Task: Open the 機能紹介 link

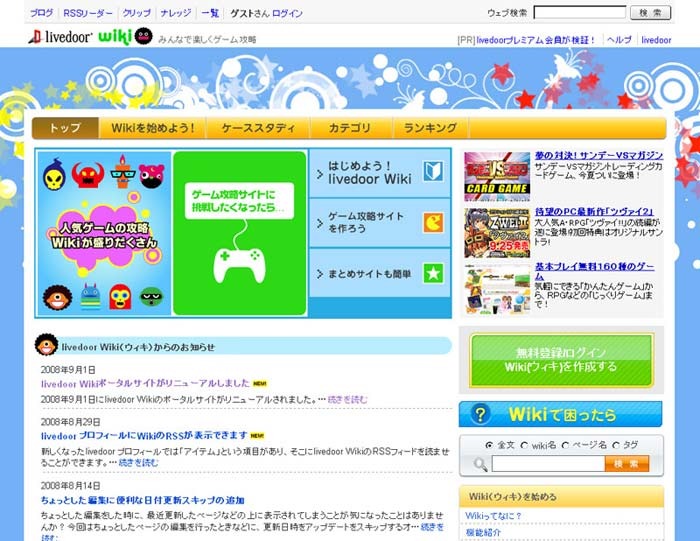Action: pyautogui.click(x=483, y=533)
